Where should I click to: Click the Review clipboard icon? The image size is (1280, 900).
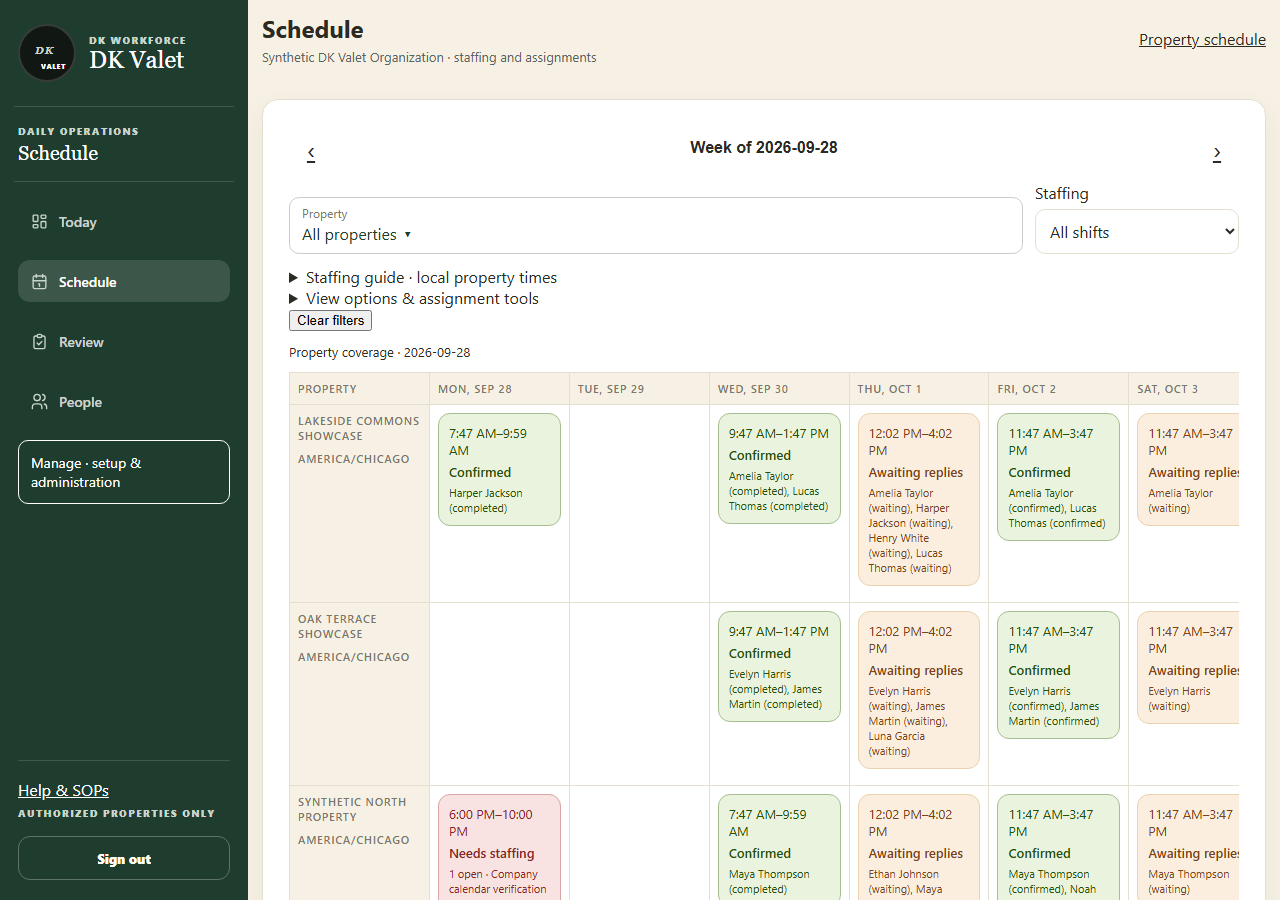click(40, 342)
